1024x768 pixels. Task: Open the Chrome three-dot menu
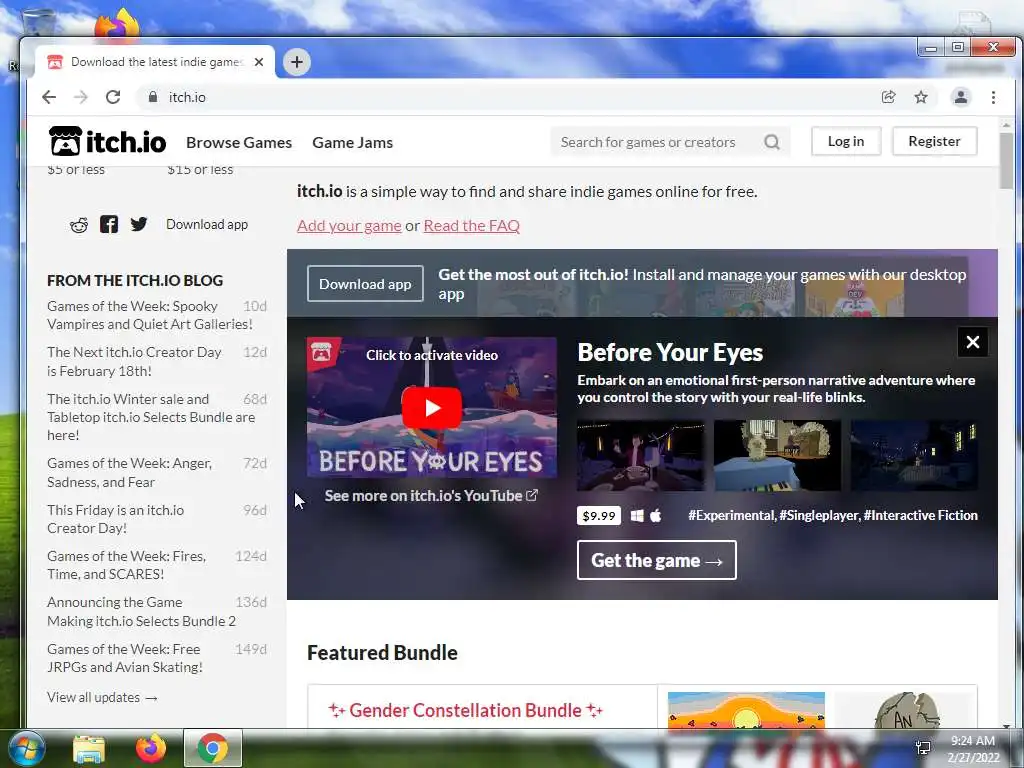[x=993, y=97]
